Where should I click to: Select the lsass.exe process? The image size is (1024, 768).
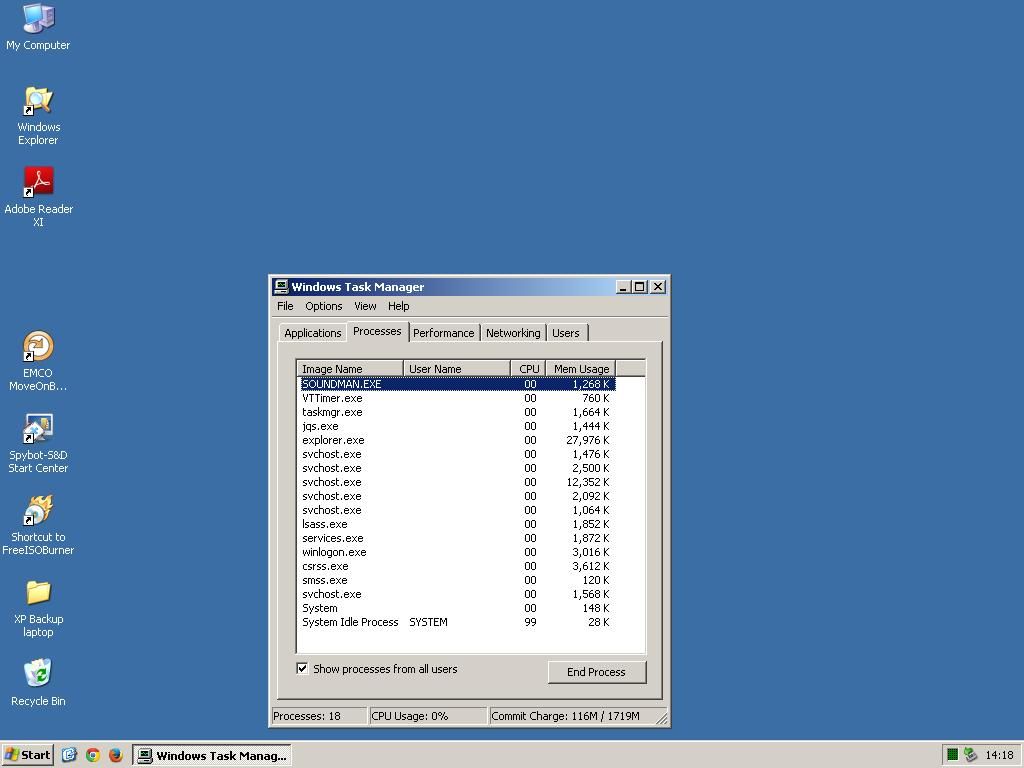456,524
